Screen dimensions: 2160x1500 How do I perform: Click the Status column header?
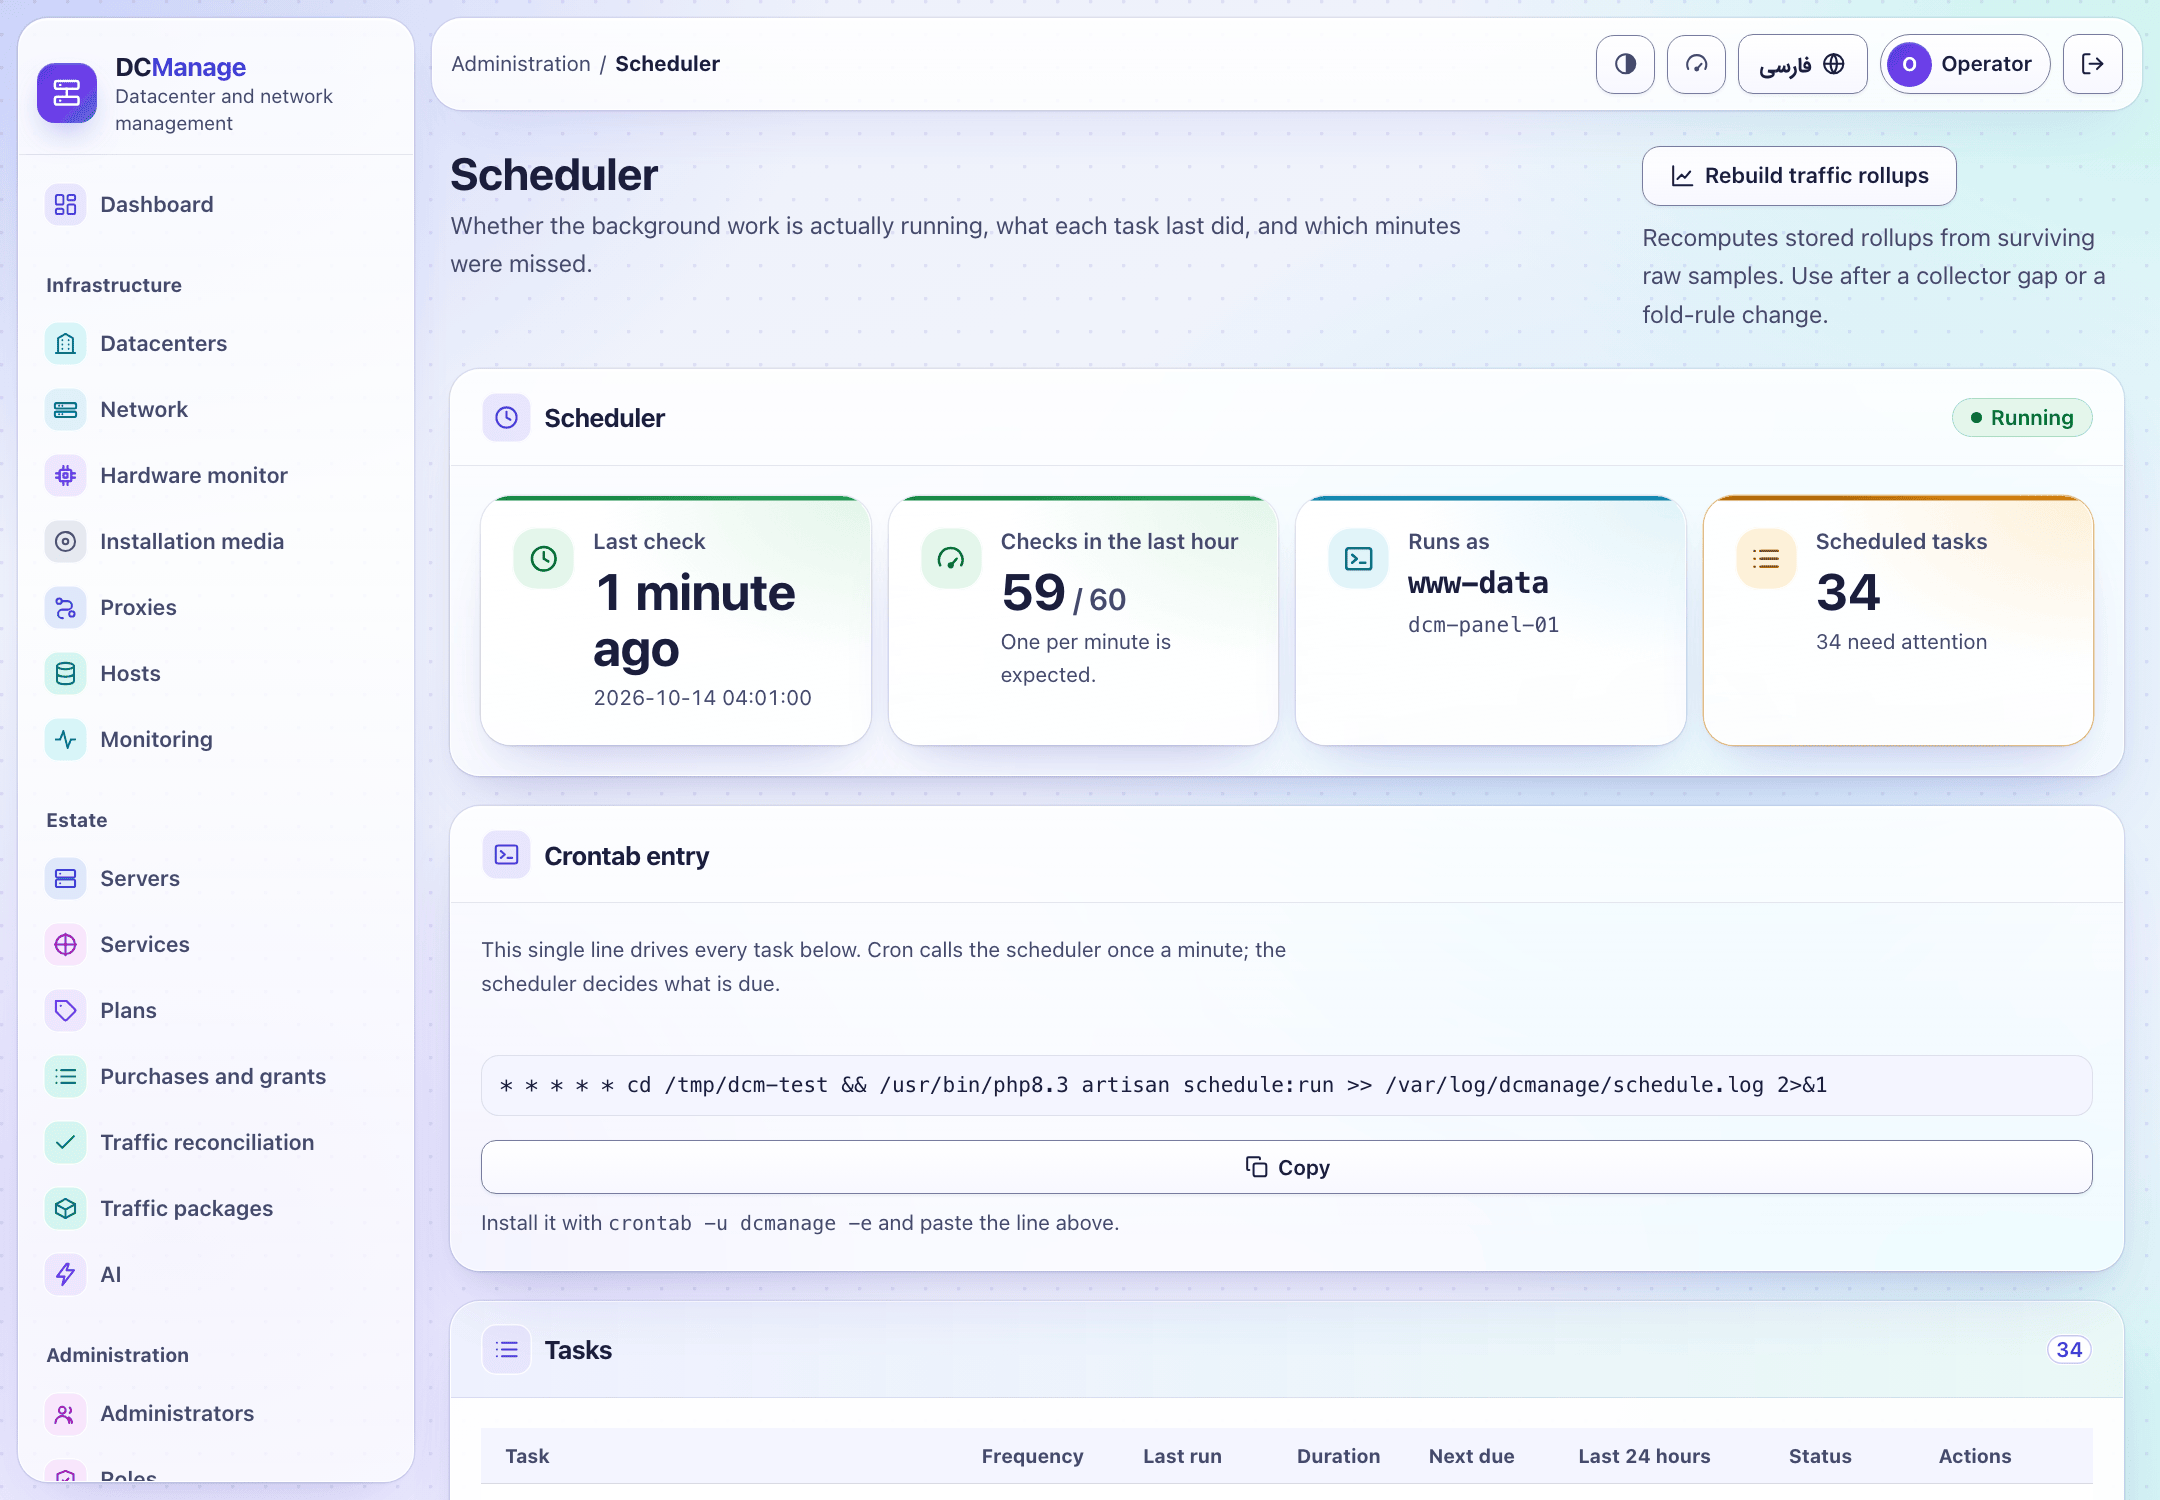click(x=1820, y=1456)
